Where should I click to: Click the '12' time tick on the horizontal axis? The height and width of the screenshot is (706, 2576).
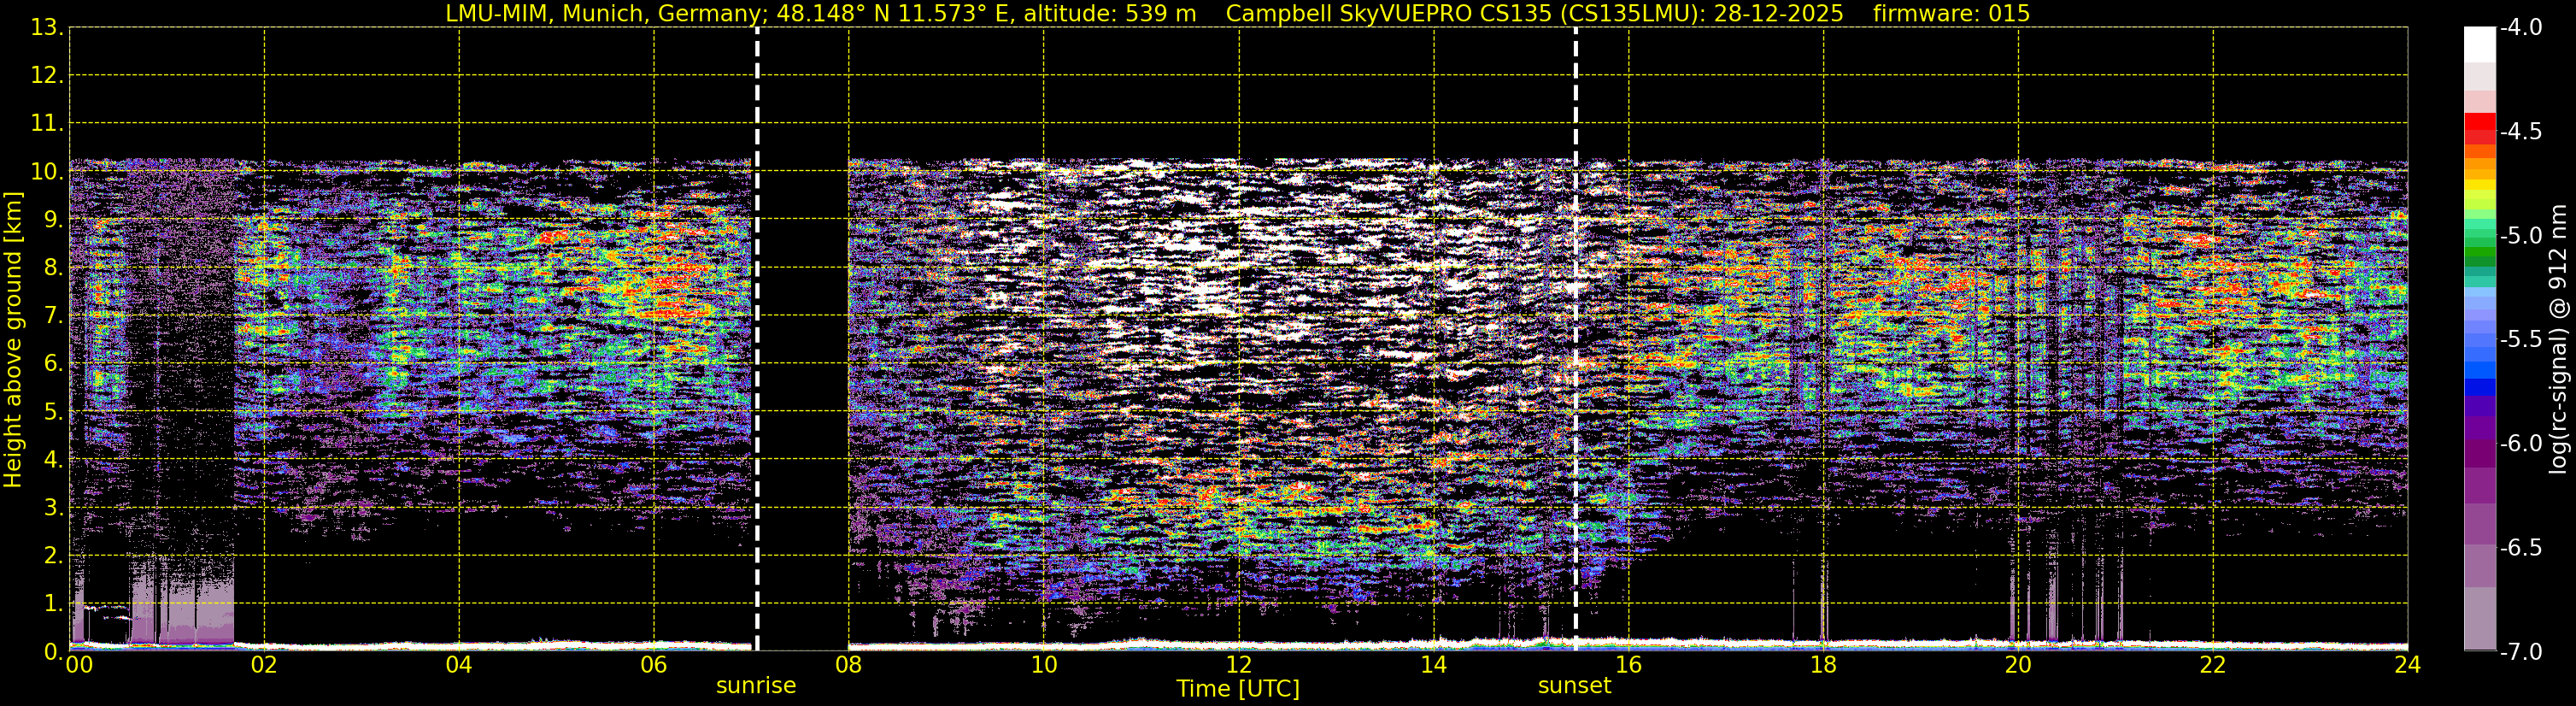tap(1239, 665)
